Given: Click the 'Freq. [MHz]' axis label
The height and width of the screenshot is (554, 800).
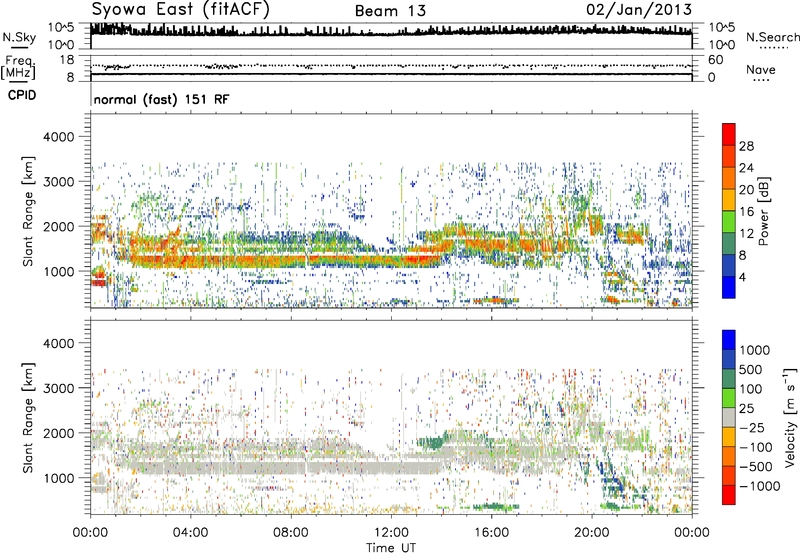Looking at the screenshot, I should (18, 68).
